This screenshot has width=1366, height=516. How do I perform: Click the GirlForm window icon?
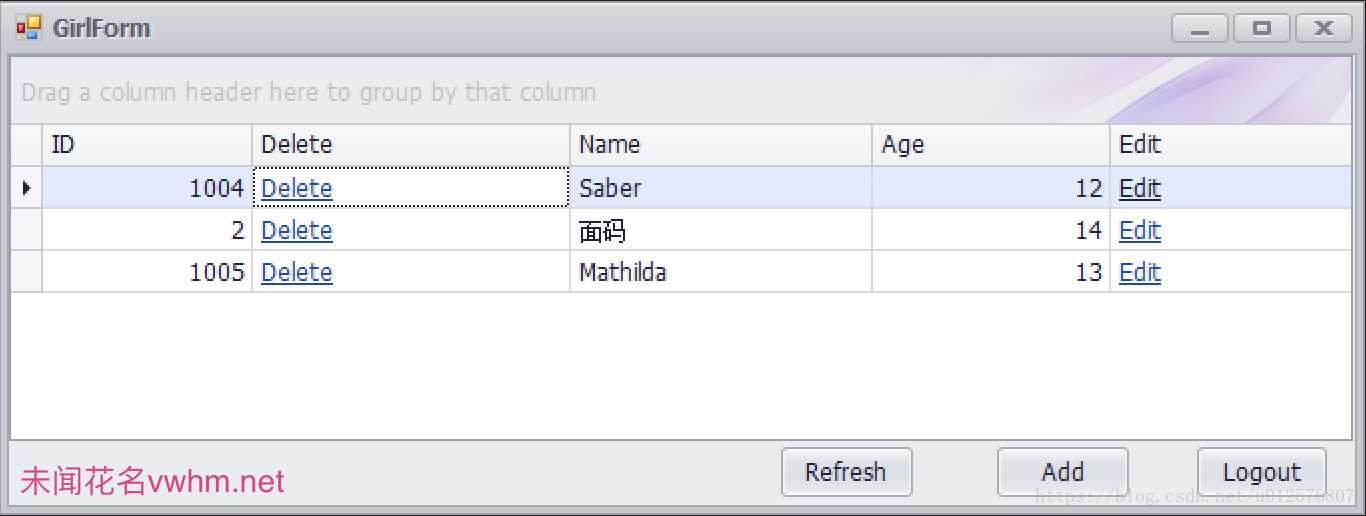coord(28,28)
